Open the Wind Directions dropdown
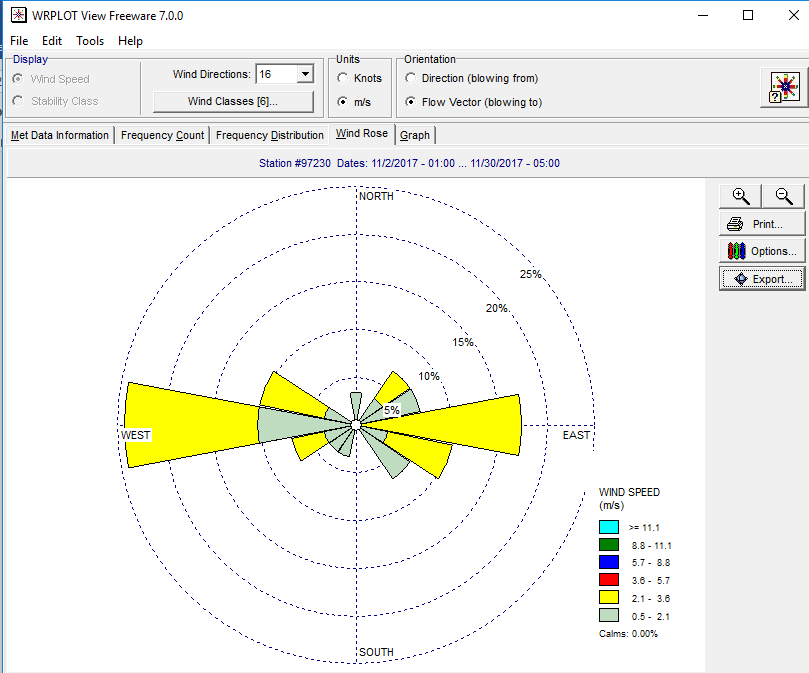Viewport: 809px width, 673px height. [x=304, y=73]
